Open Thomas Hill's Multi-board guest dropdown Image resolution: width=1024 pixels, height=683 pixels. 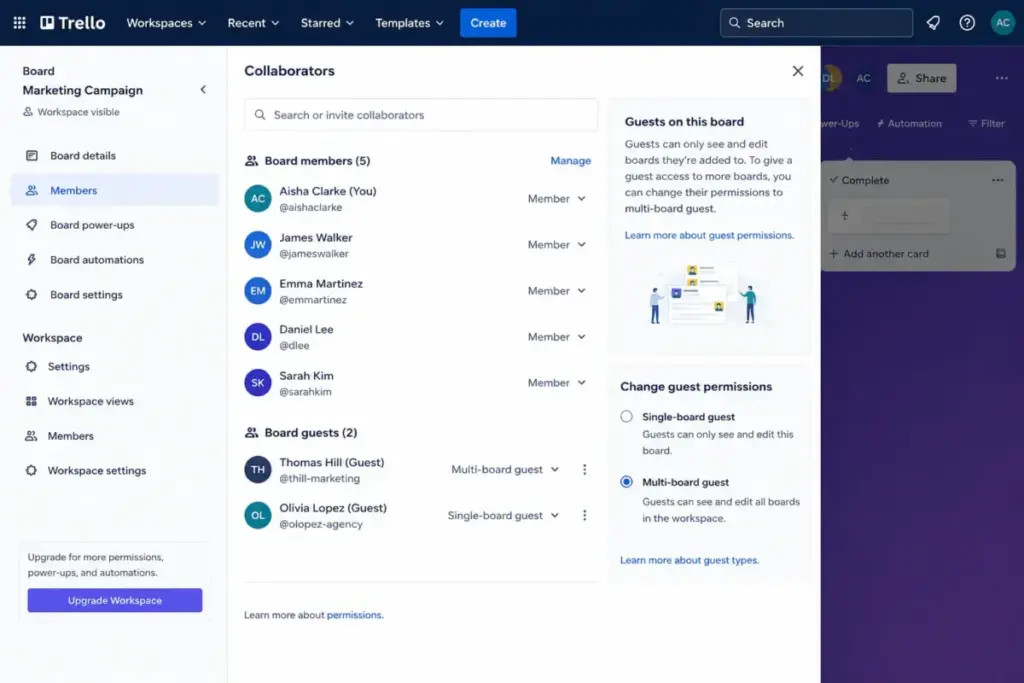505,469
